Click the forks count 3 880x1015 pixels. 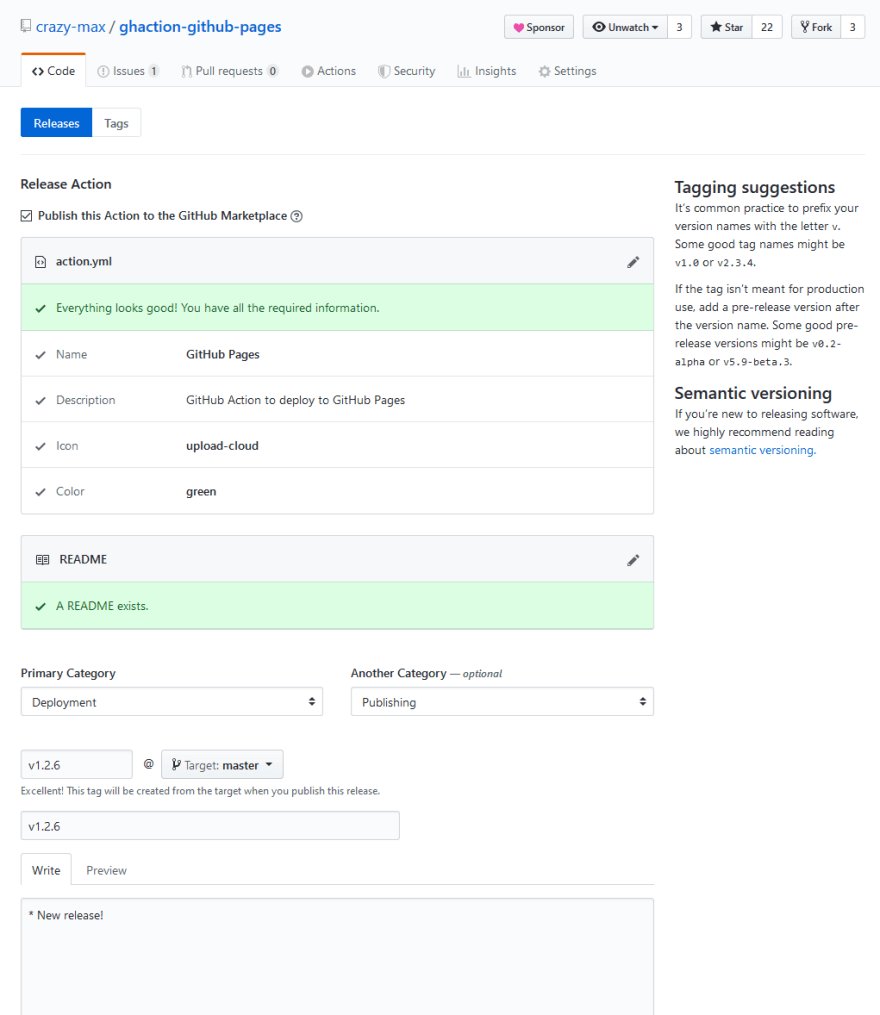pyautogui.click(x=853, y=27)
